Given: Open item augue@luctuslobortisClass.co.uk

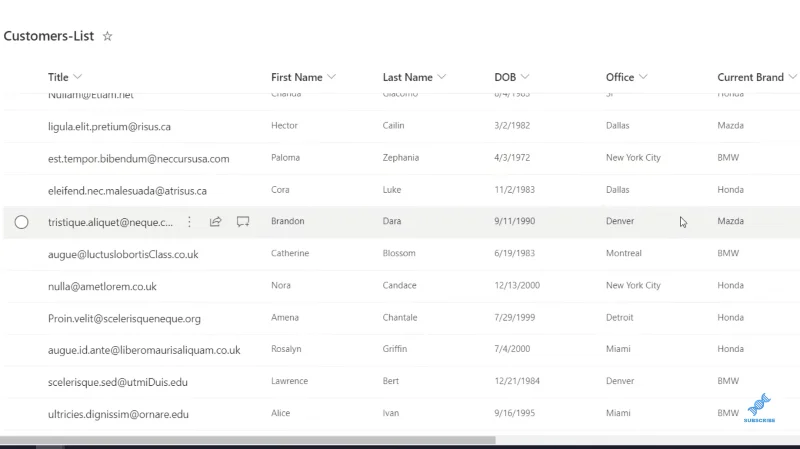Looking at the screenshot, I should [123, 254].
